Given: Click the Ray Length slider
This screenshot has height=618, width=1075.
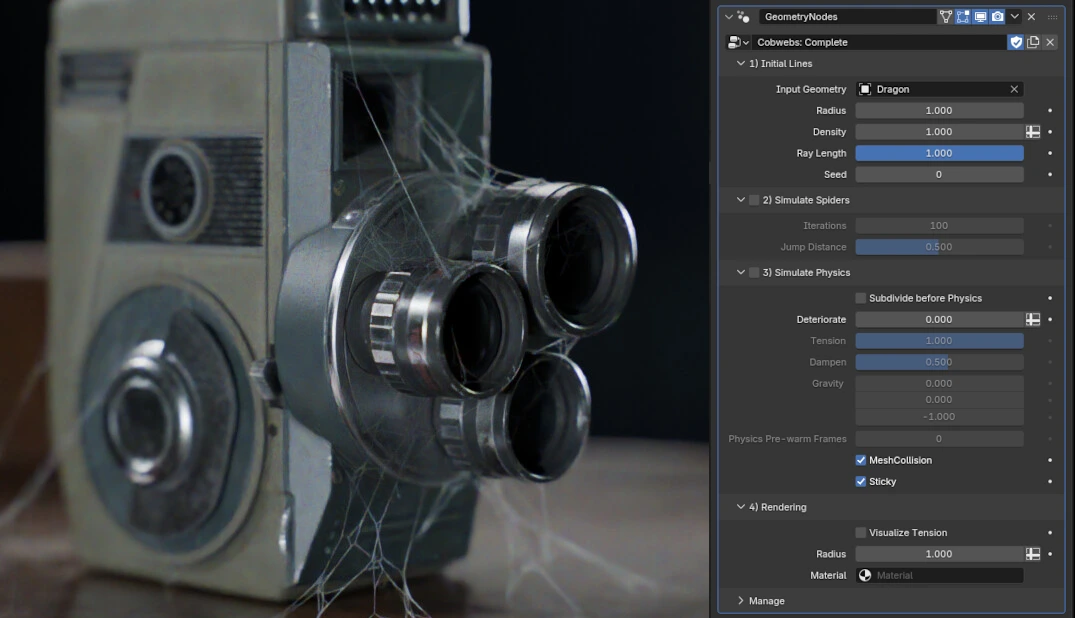Looking at the screenshot, I should tap(939, 153).
